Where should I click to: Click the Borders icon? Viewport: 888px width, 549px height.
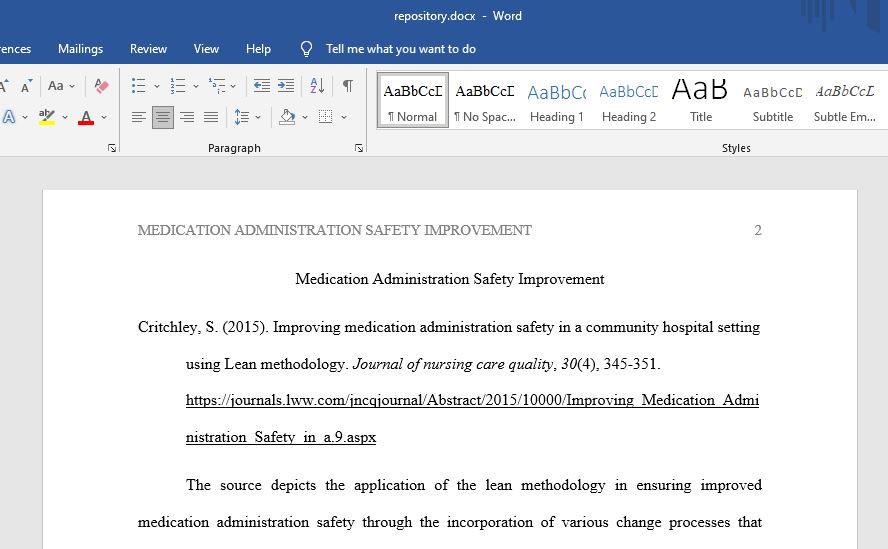(x=326, y=117)
